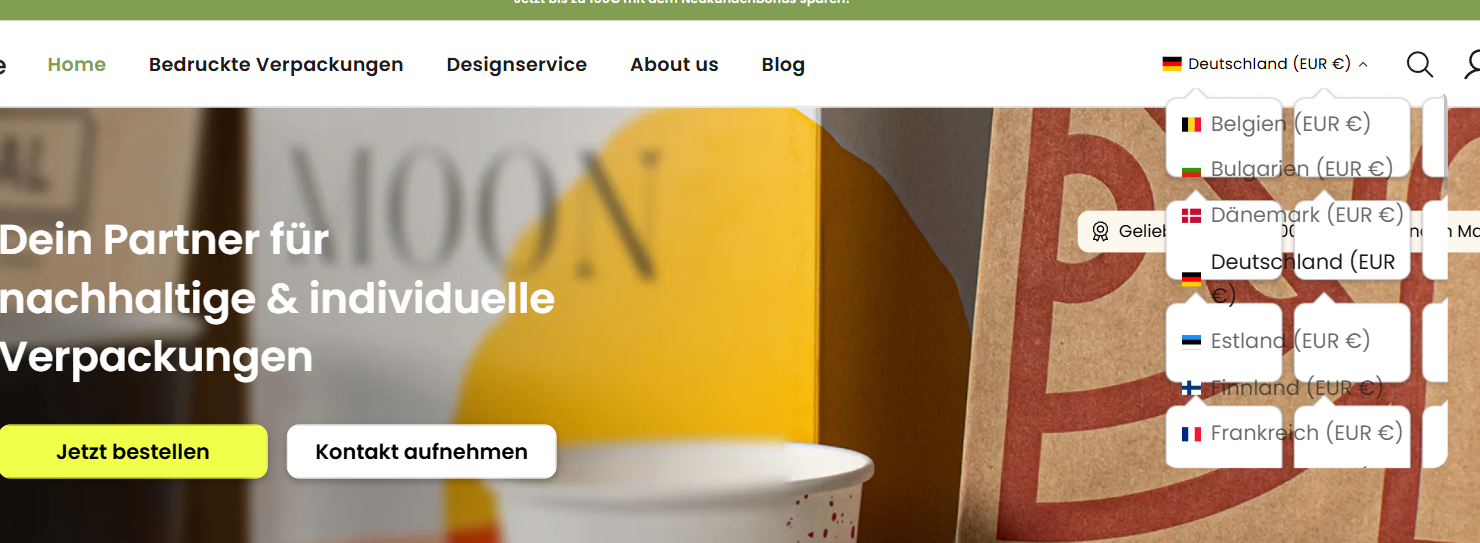Select Deutschland (EUR €) in the list
1480x543 pixels.
pyautogui.click(x=1288, y=278)
